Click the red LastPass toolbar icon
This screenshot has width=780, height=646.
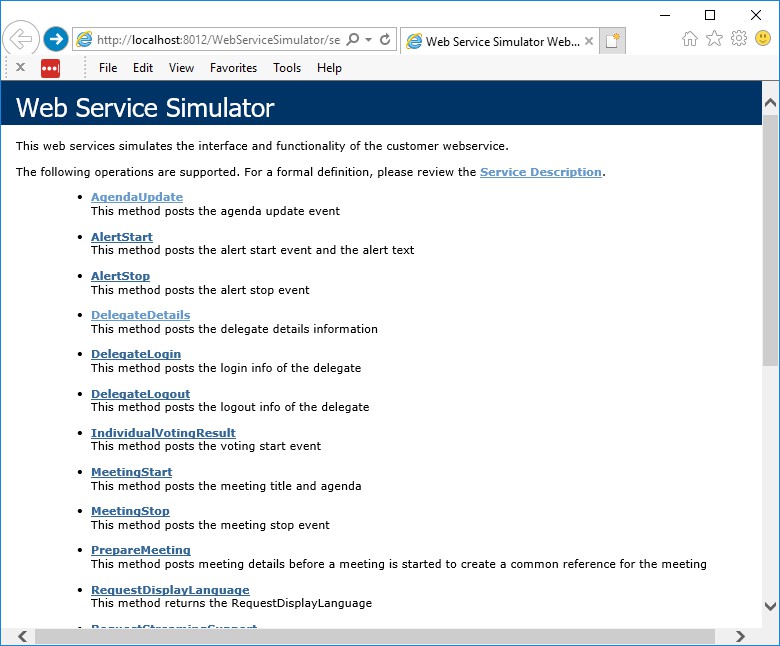[x=50, y=68]
